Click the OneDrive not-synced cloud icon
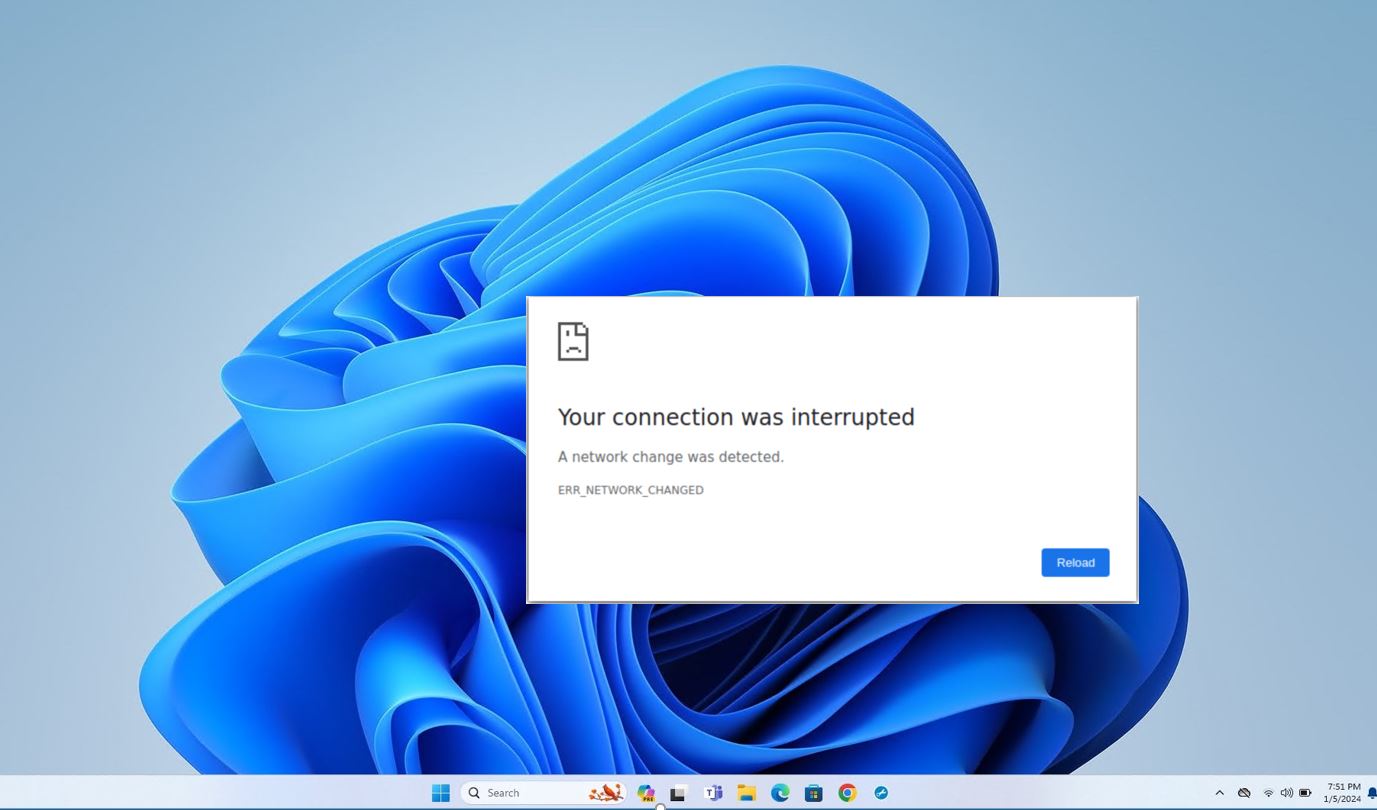Screen dimensions: 1377x810 click(x=1244, y=793)
